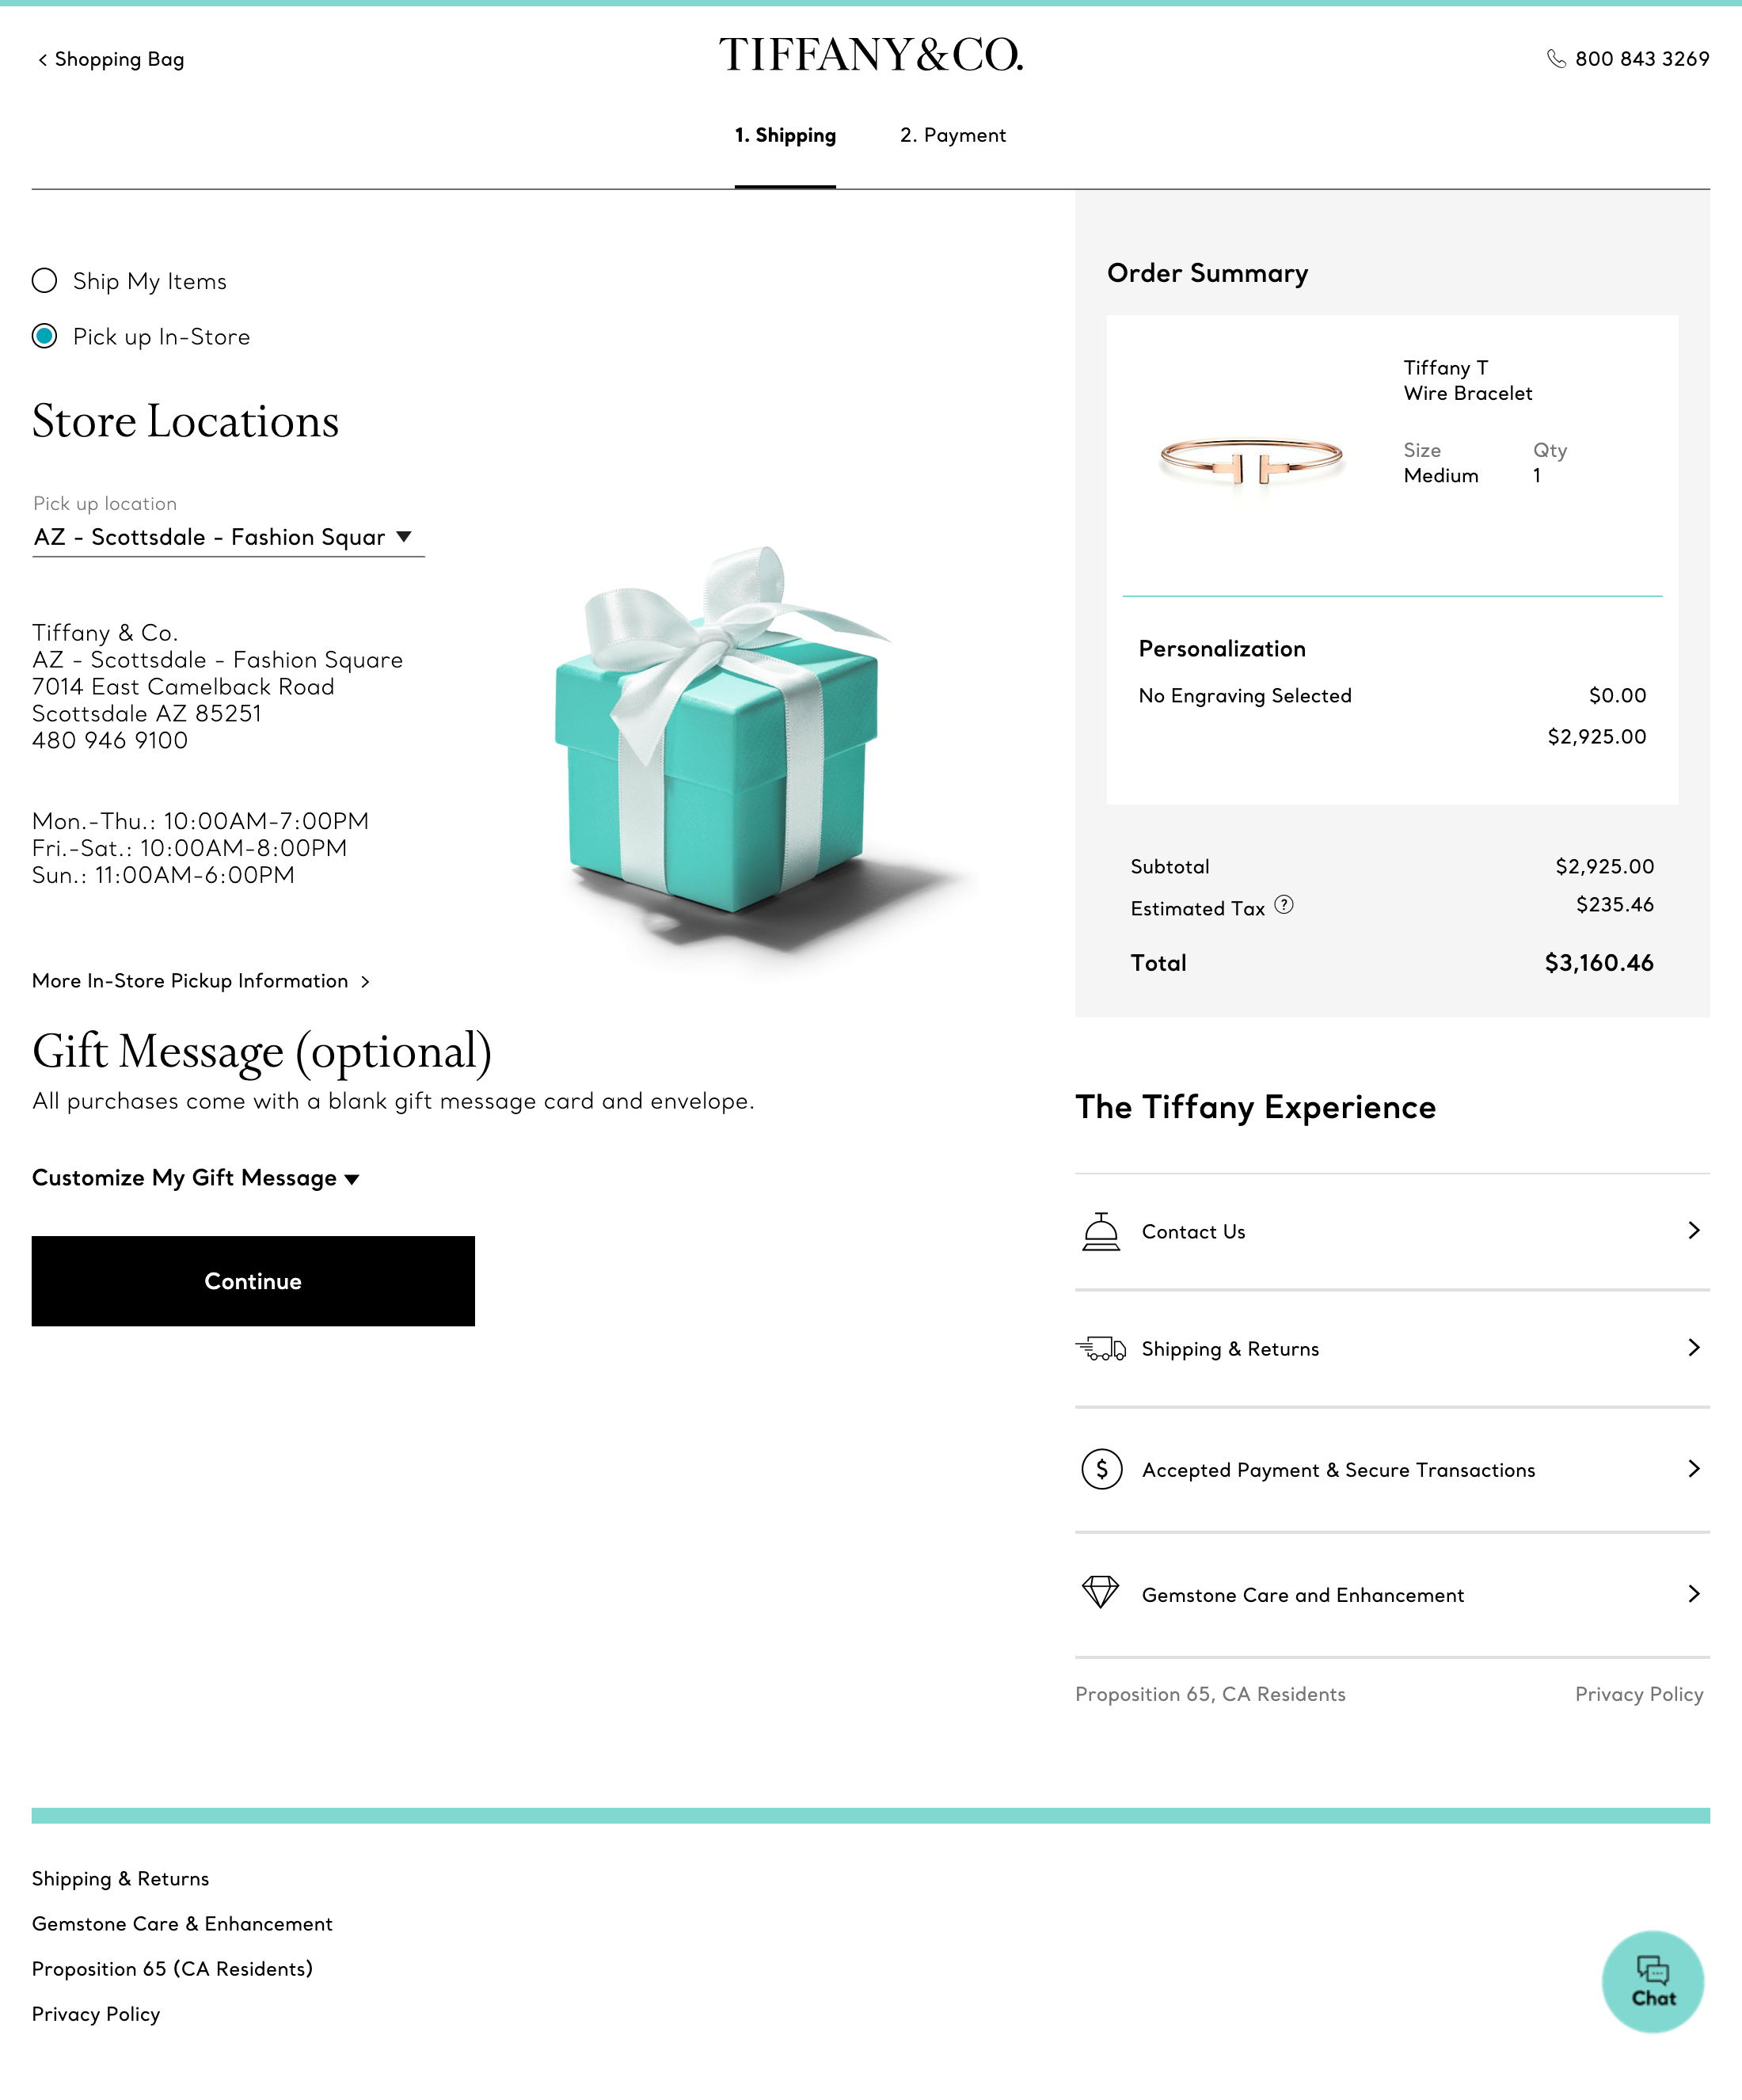The width and height of the screenshot is (1742, 2100).
Task: Select the 1. Shipping tab
Action: [x=785, y=135]
